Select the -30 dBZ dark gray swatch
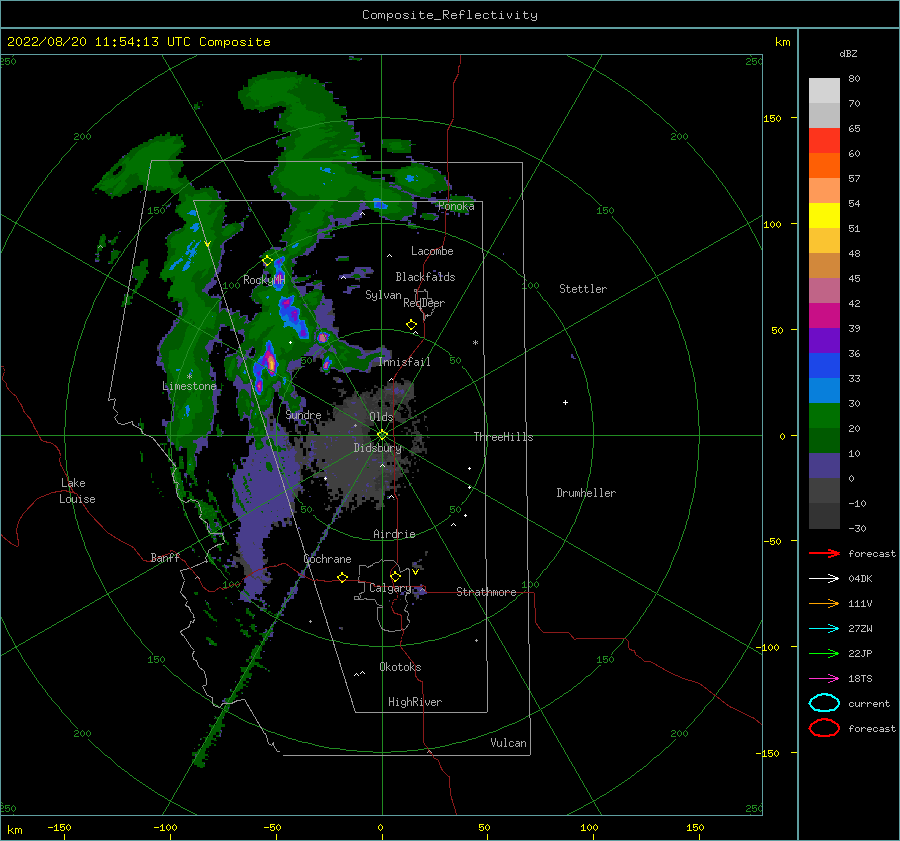This screenshot has width=900, height=841. tap(824, 516)
